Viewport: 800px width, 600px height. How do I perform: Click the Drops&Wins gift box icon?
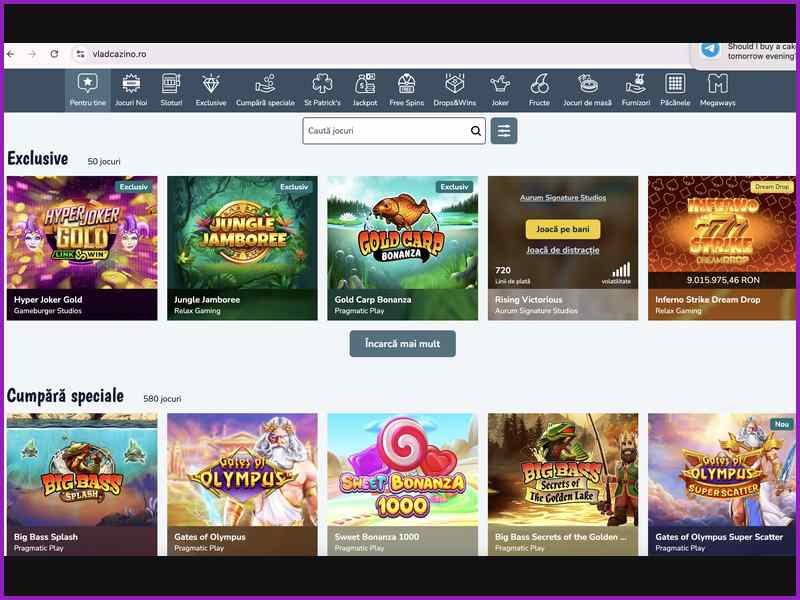454,91
